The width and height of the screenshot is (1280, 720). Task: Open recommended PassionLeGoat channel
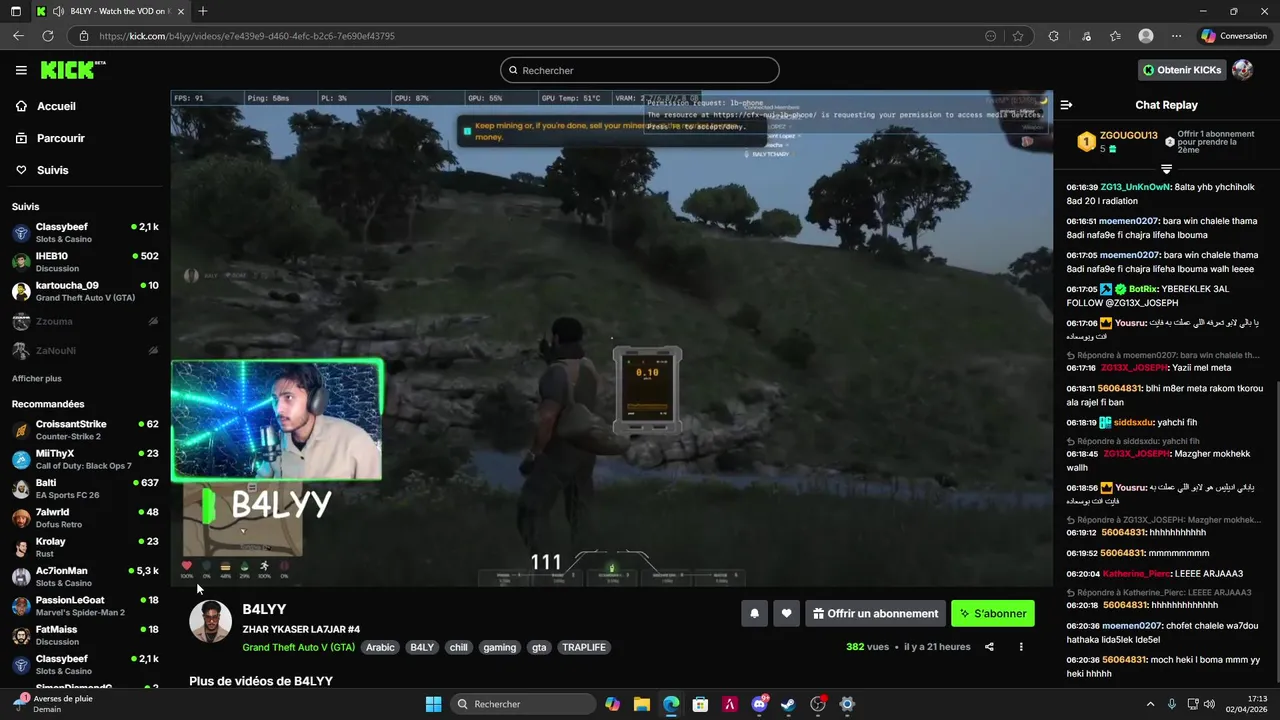[x=85, y=606]
